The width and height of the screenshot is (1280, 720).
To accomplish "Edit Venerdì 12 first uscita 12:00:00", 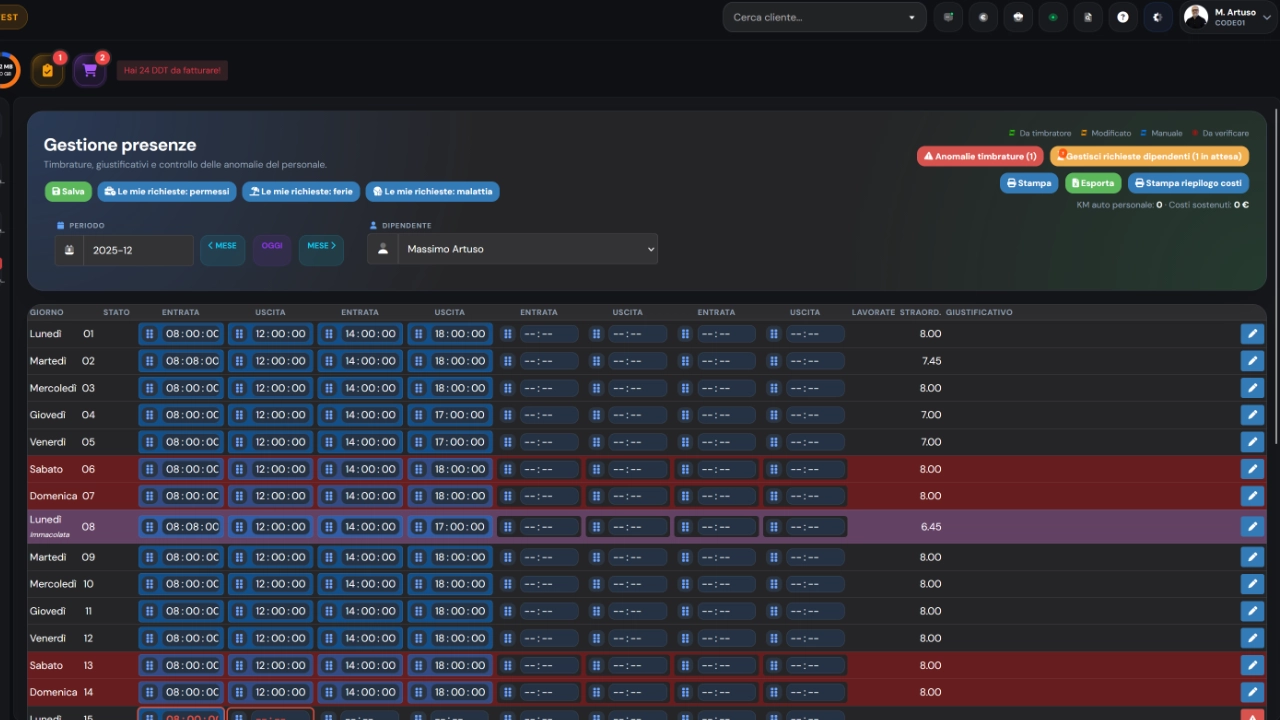I will (x=281, y=638).
